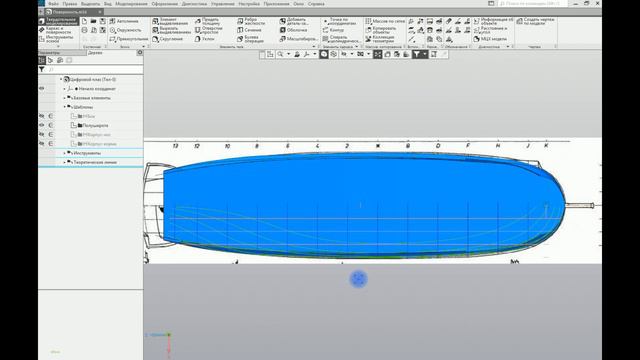Viewport: 640px width, 360px height.
Task: Expand the Инструменты tree node
Action: point(64,153)
